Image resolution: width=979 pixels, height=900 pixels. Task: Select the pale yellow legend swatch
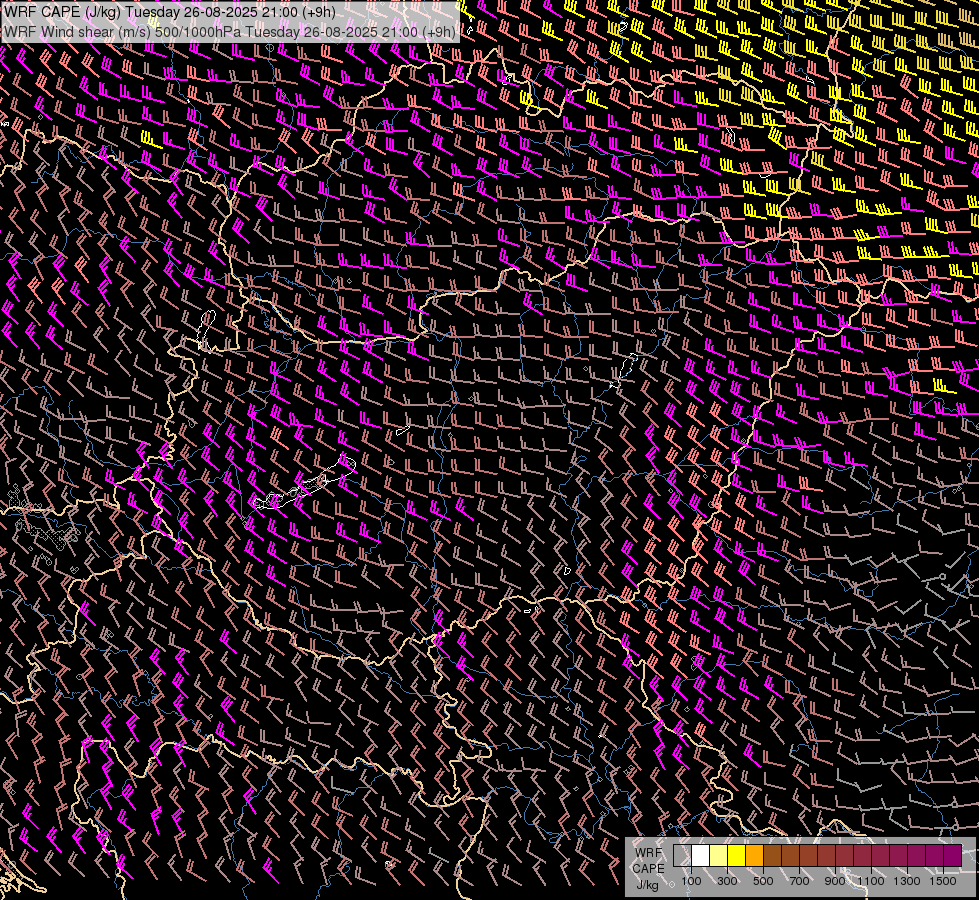click(719, 855)
